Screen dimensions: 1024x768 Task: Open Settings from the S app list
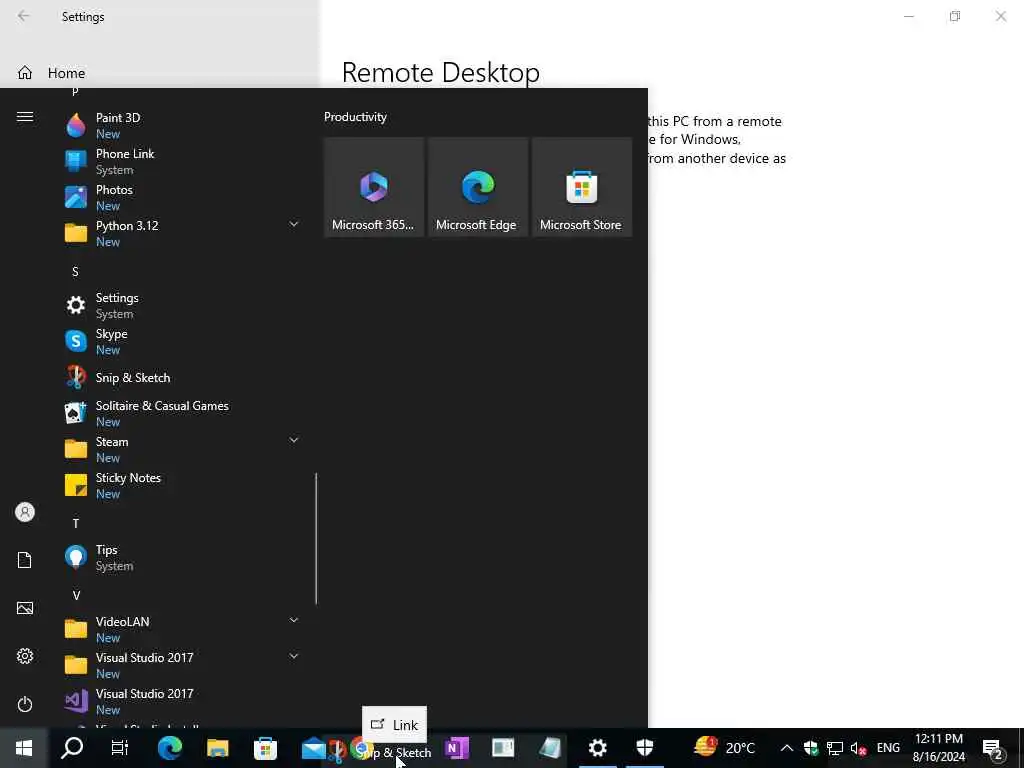point(181,305)
